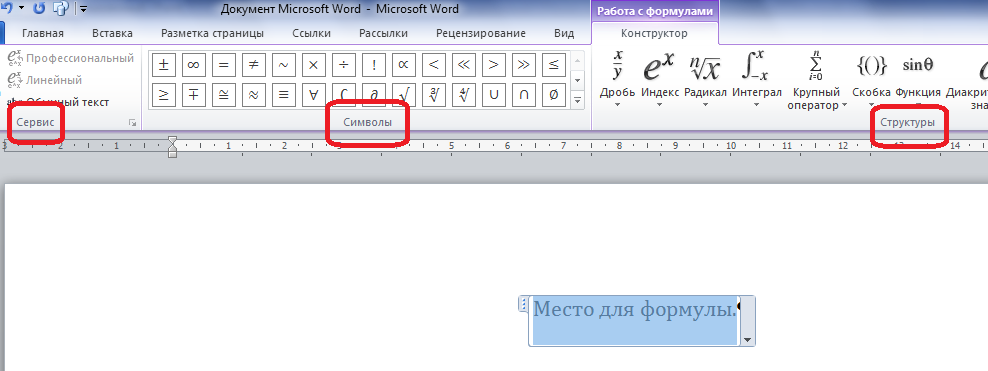Insert the approximately-equal congruent symbol
Image resolution: width=988 pixels, height=371 pixels.
click(x=224, y=94)
